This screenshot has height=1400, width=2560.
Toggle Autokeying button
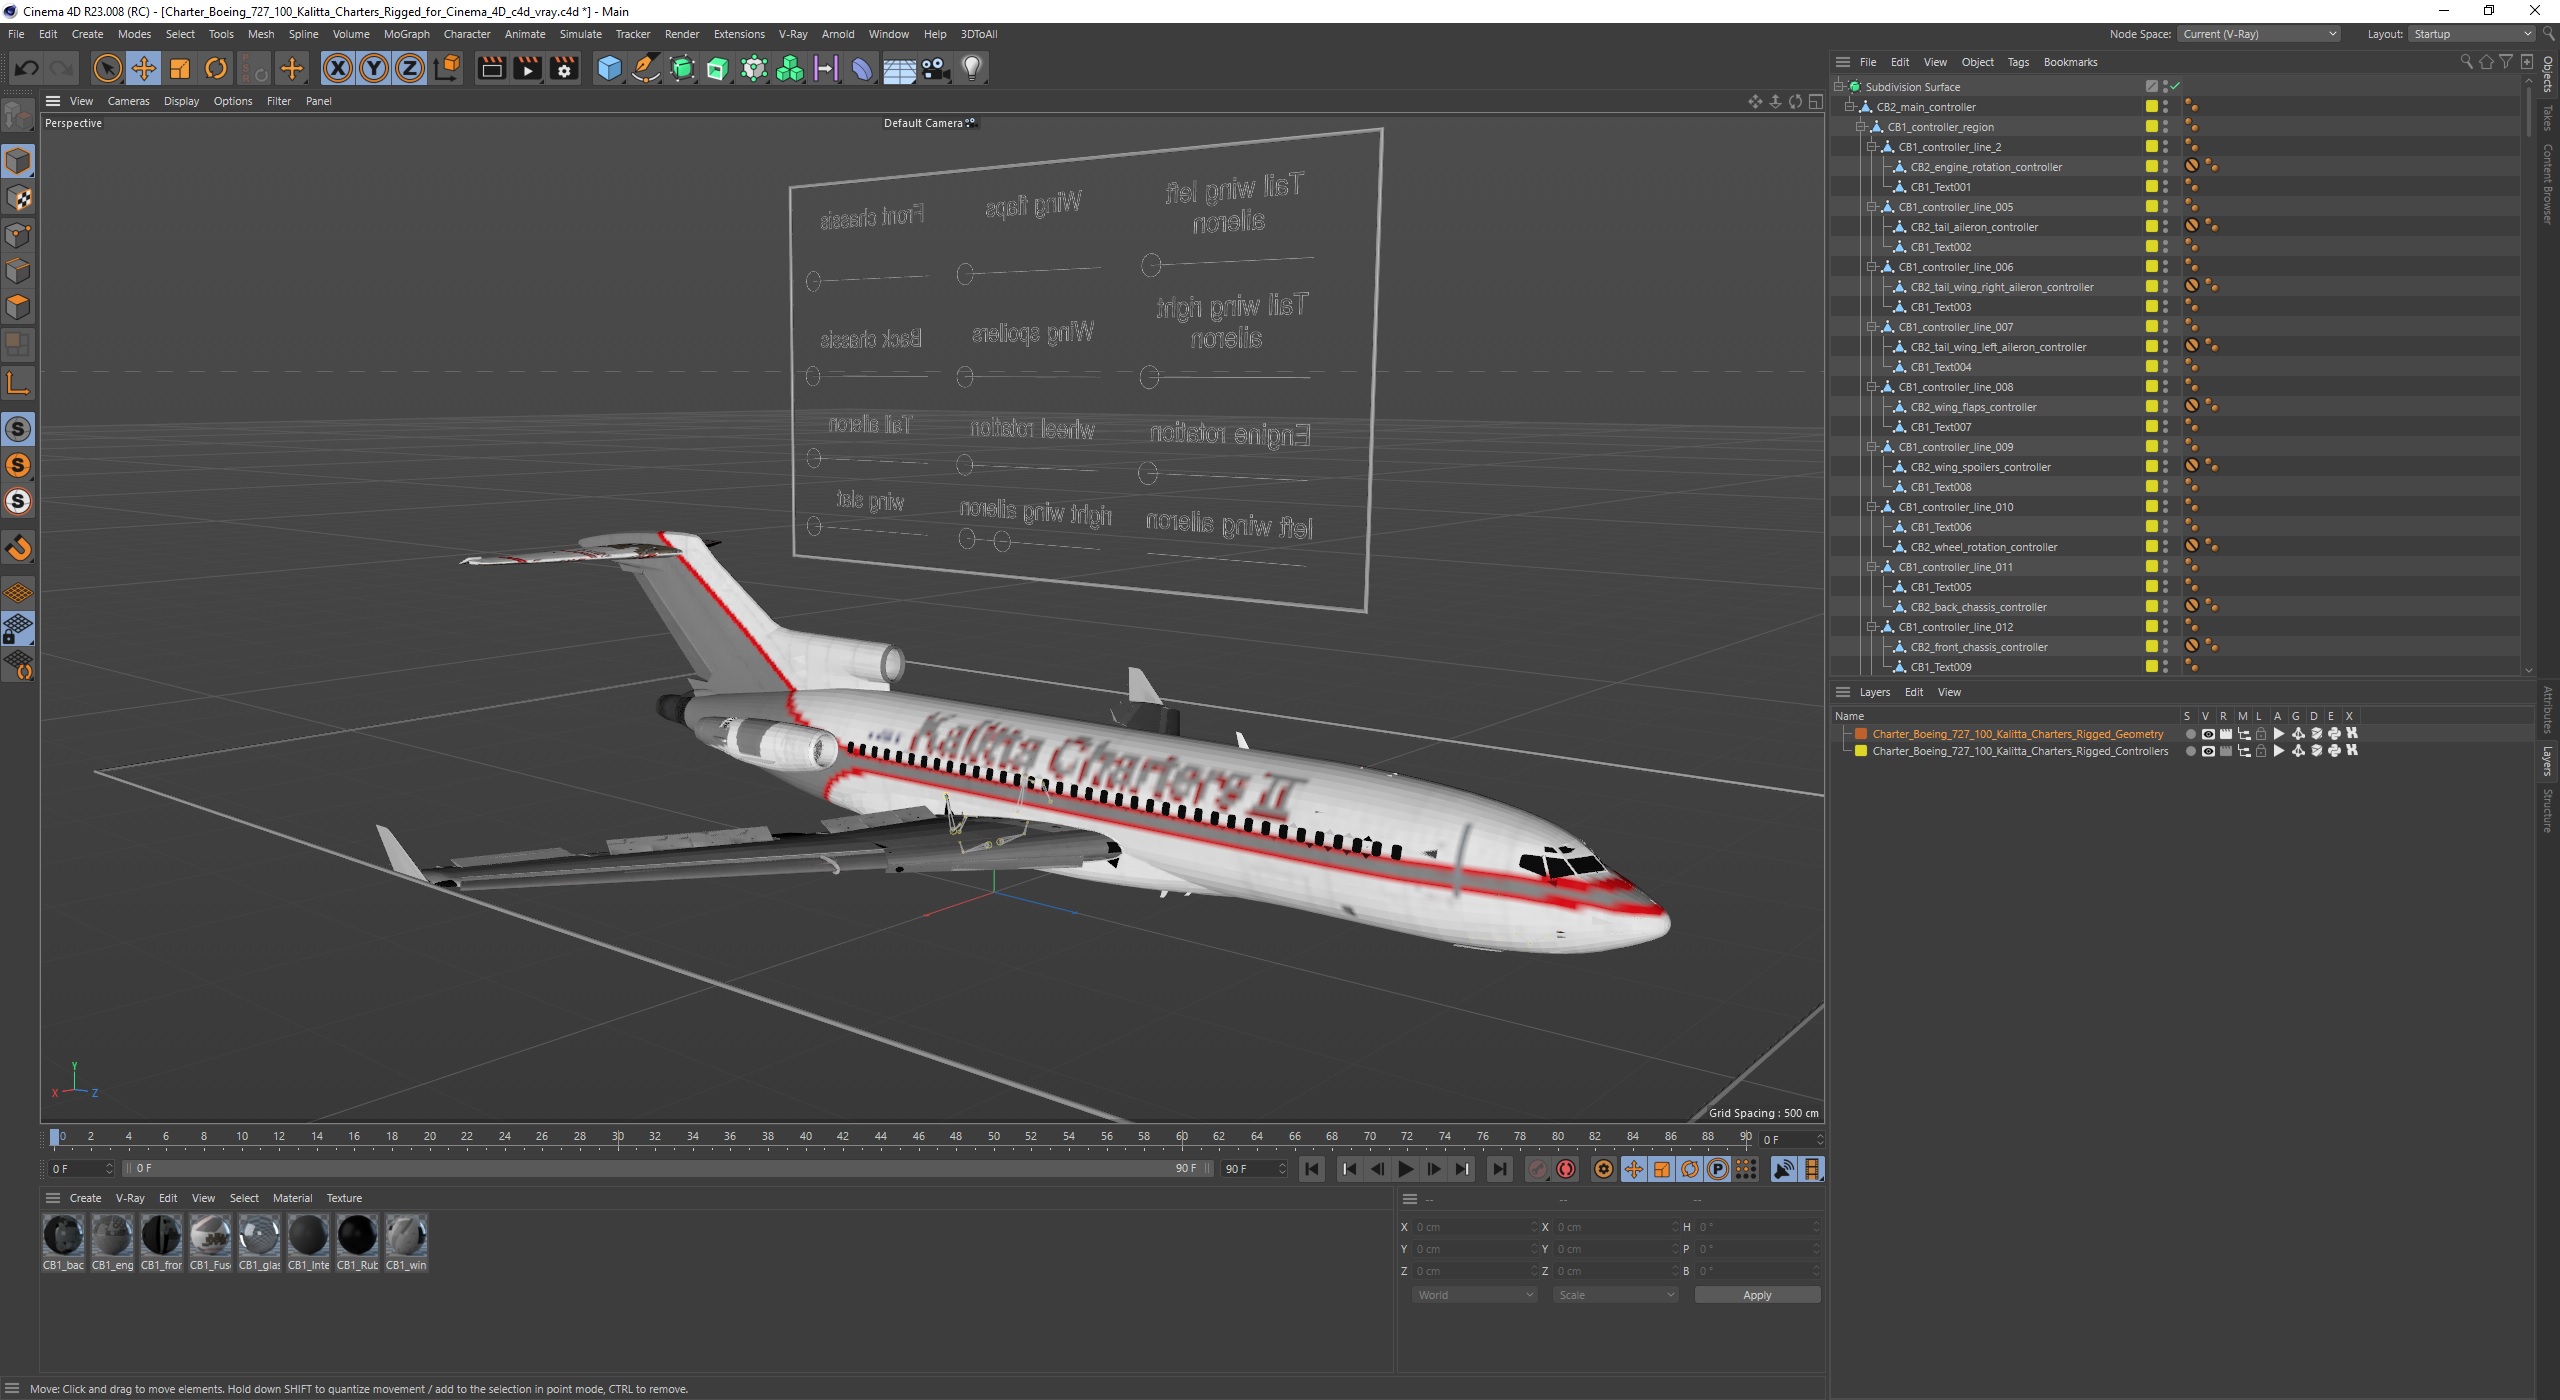pyautogui.click(x=1566, y=1169)
